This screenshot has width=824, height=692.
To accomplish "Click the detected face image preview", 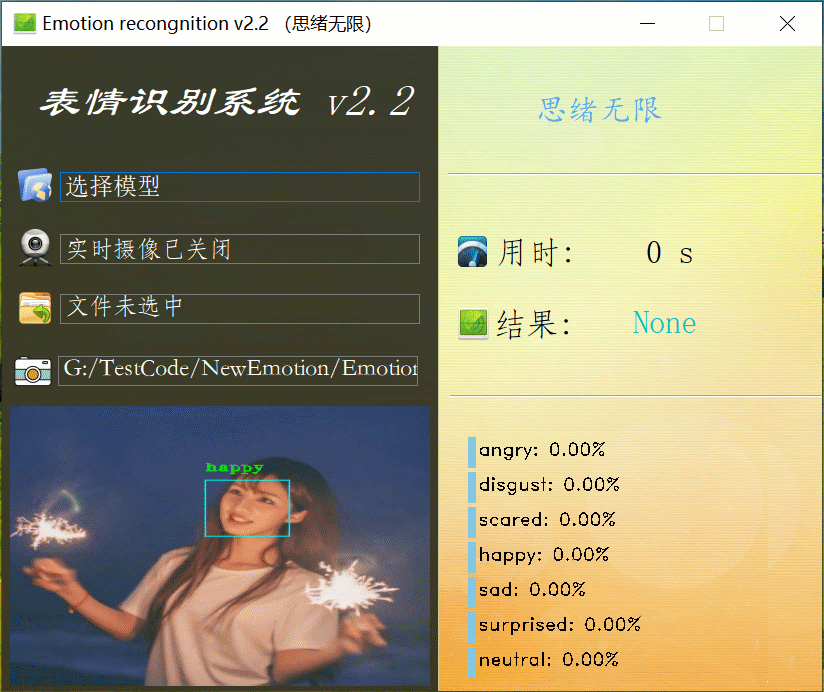I will coord(220,546).
